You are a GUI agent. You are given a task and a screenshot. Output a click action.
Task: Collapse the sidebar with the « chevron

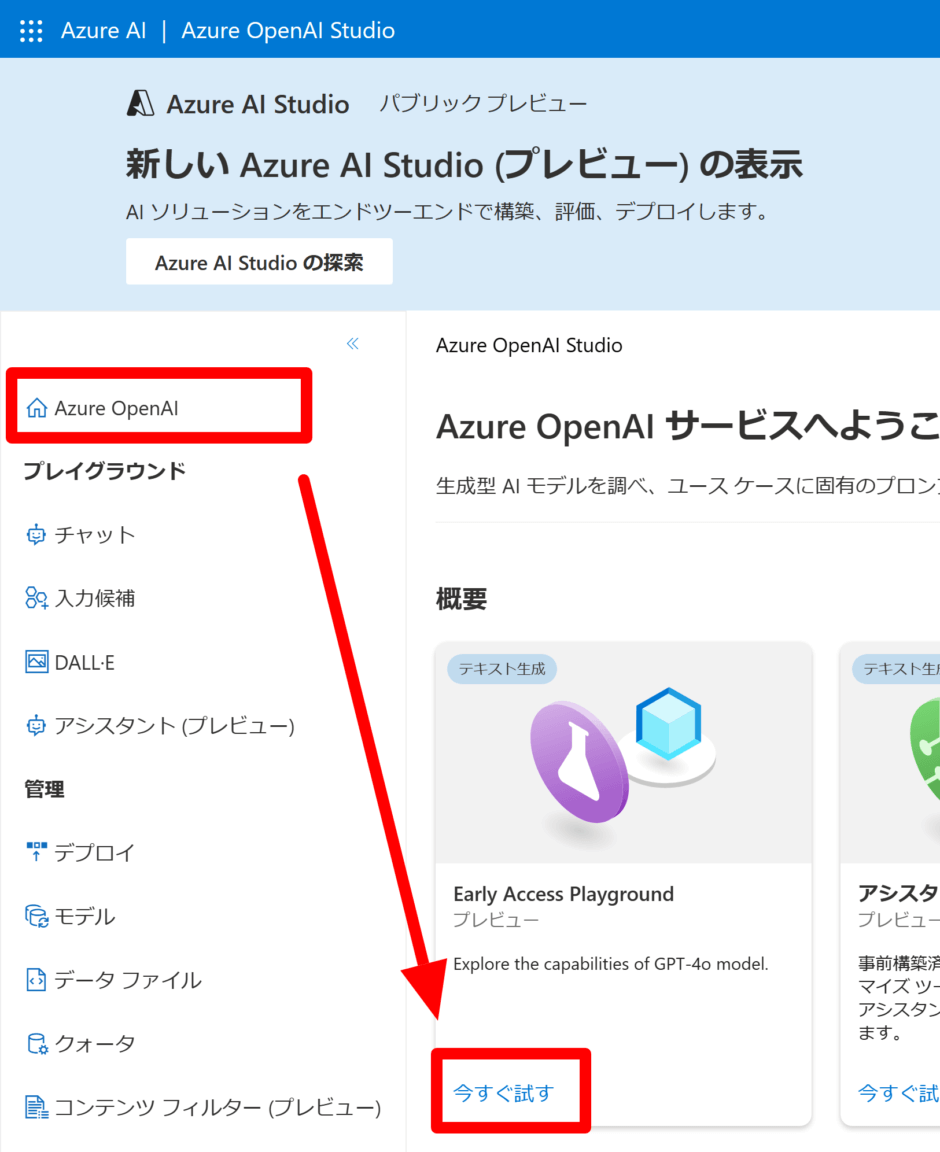pos(352,343)
